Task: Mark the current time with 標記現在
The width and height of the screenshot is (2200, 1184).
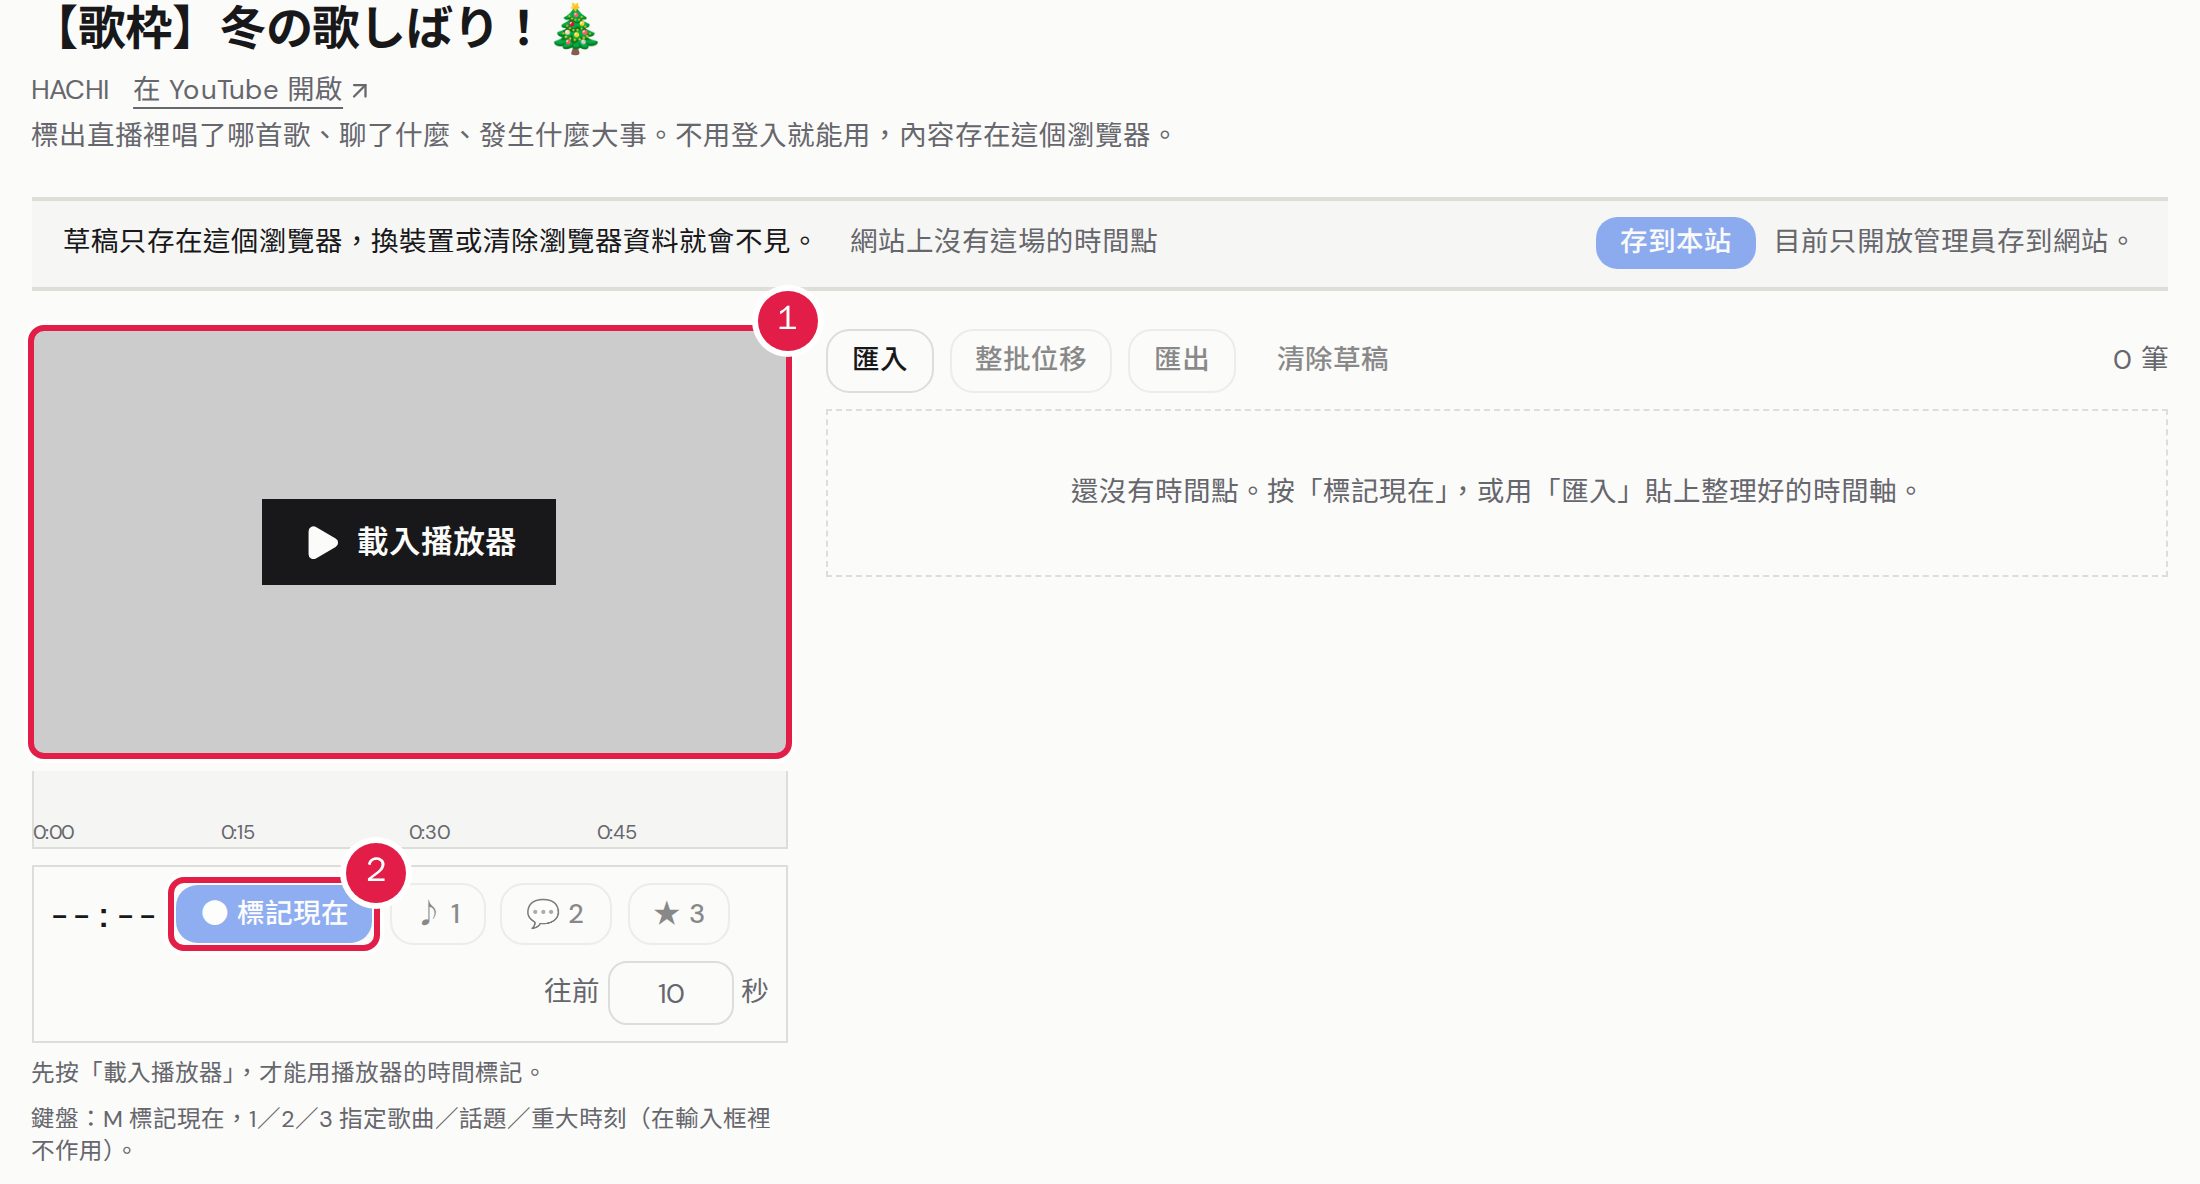Action: pyautogui.click(x=274, y=913)
